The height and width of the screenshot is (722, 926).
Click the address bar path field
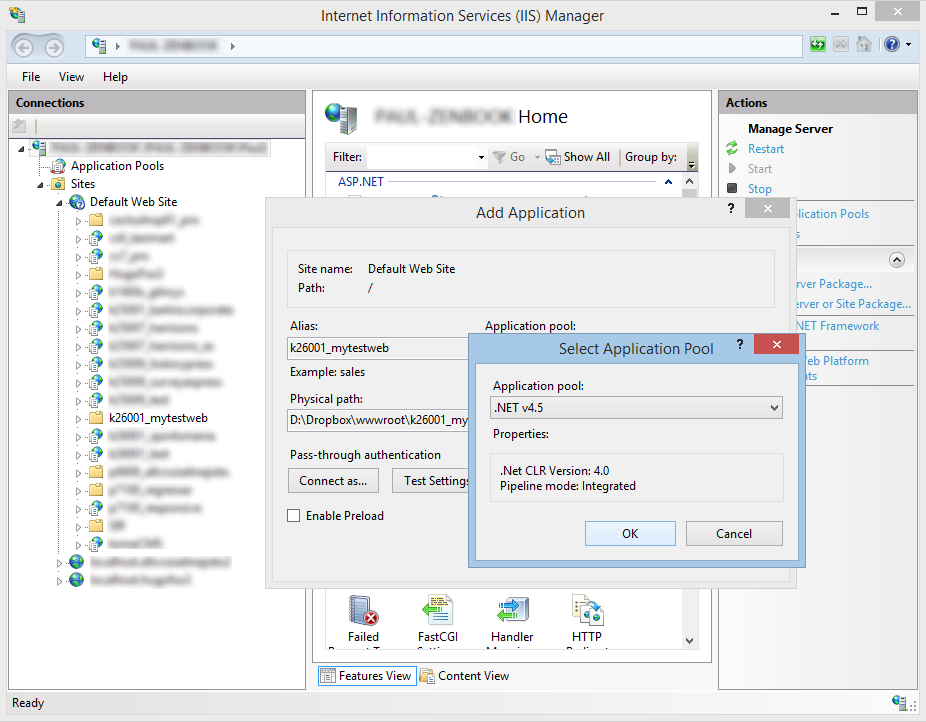point(444,46)
